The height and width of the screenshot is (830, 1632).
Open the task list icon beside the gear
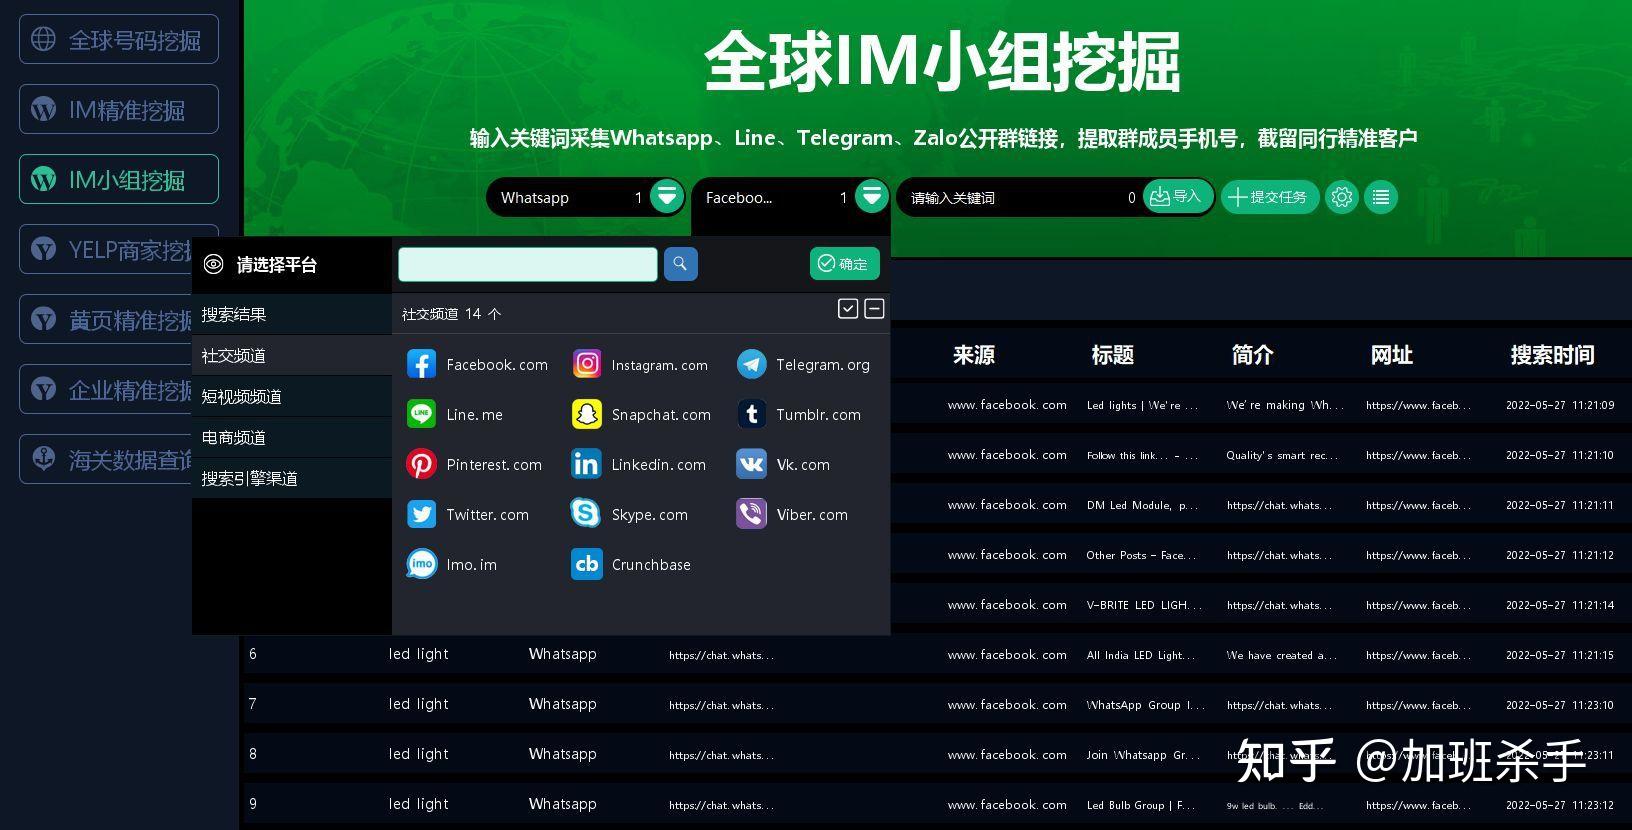click(1381, 197)
